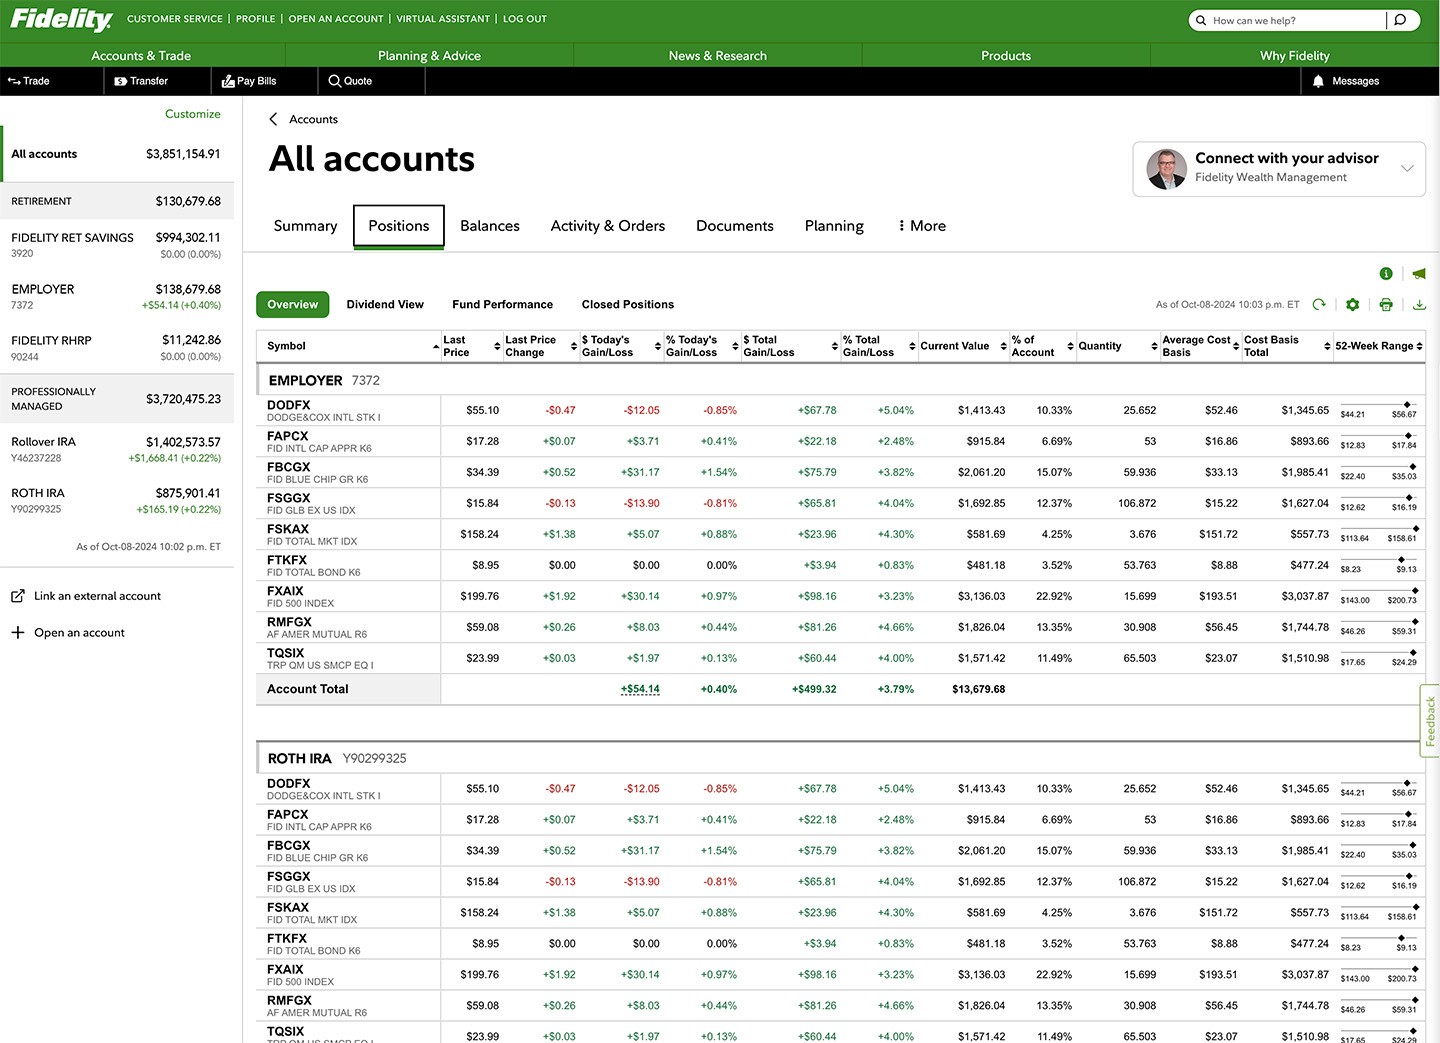
Task: Click the Log Out link
Action: click(x=525, y=19)
